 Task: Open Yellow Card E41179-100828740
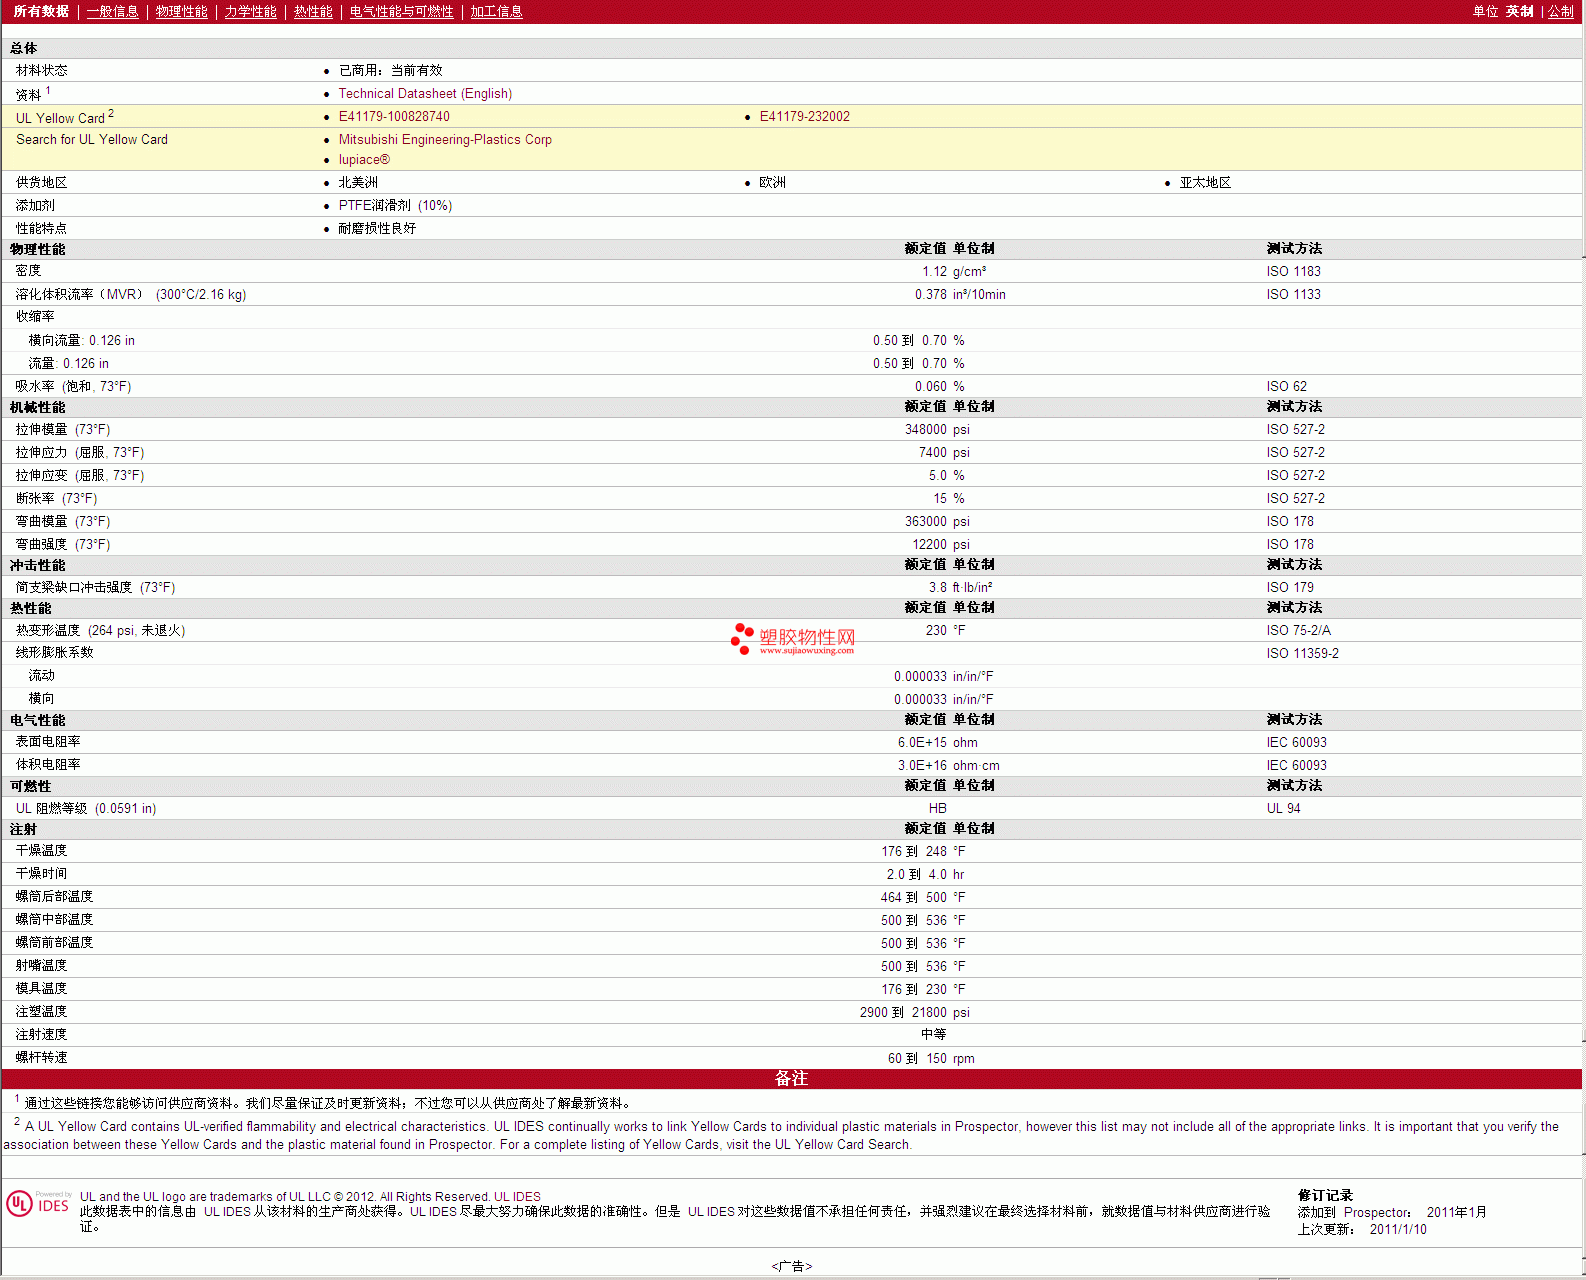[x=394, y=117]
